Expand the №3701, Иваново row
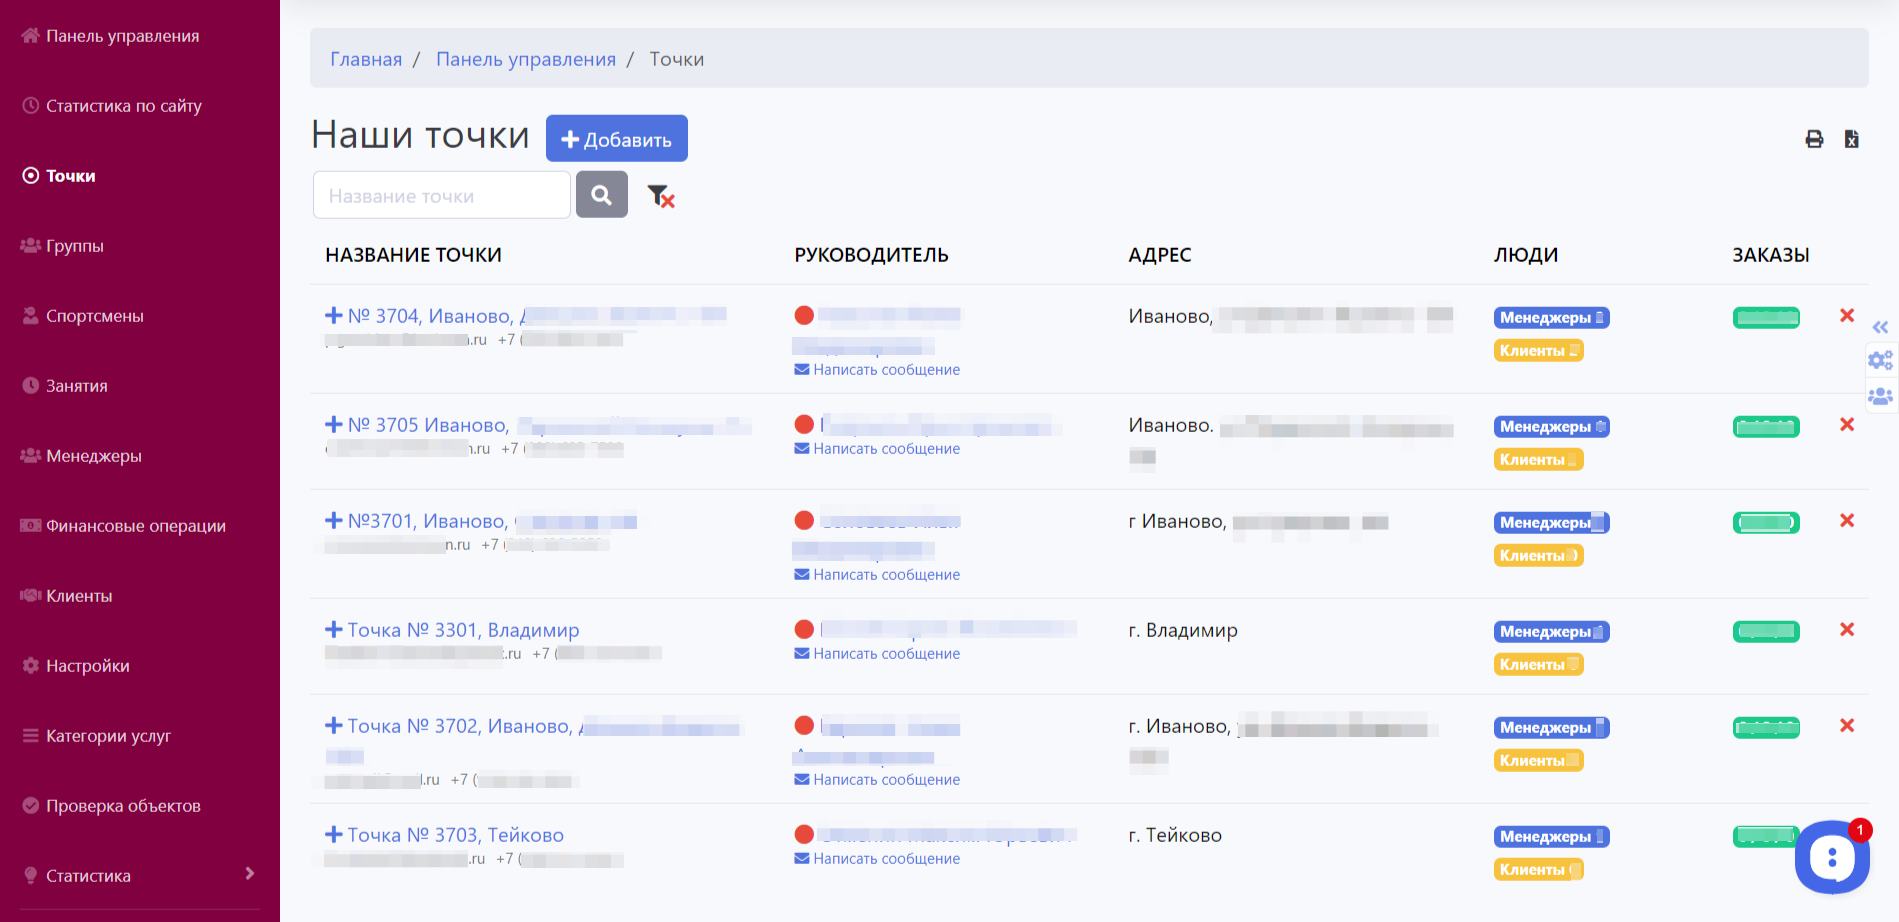The image size is (1899, 922). click(x=334, y=521)
